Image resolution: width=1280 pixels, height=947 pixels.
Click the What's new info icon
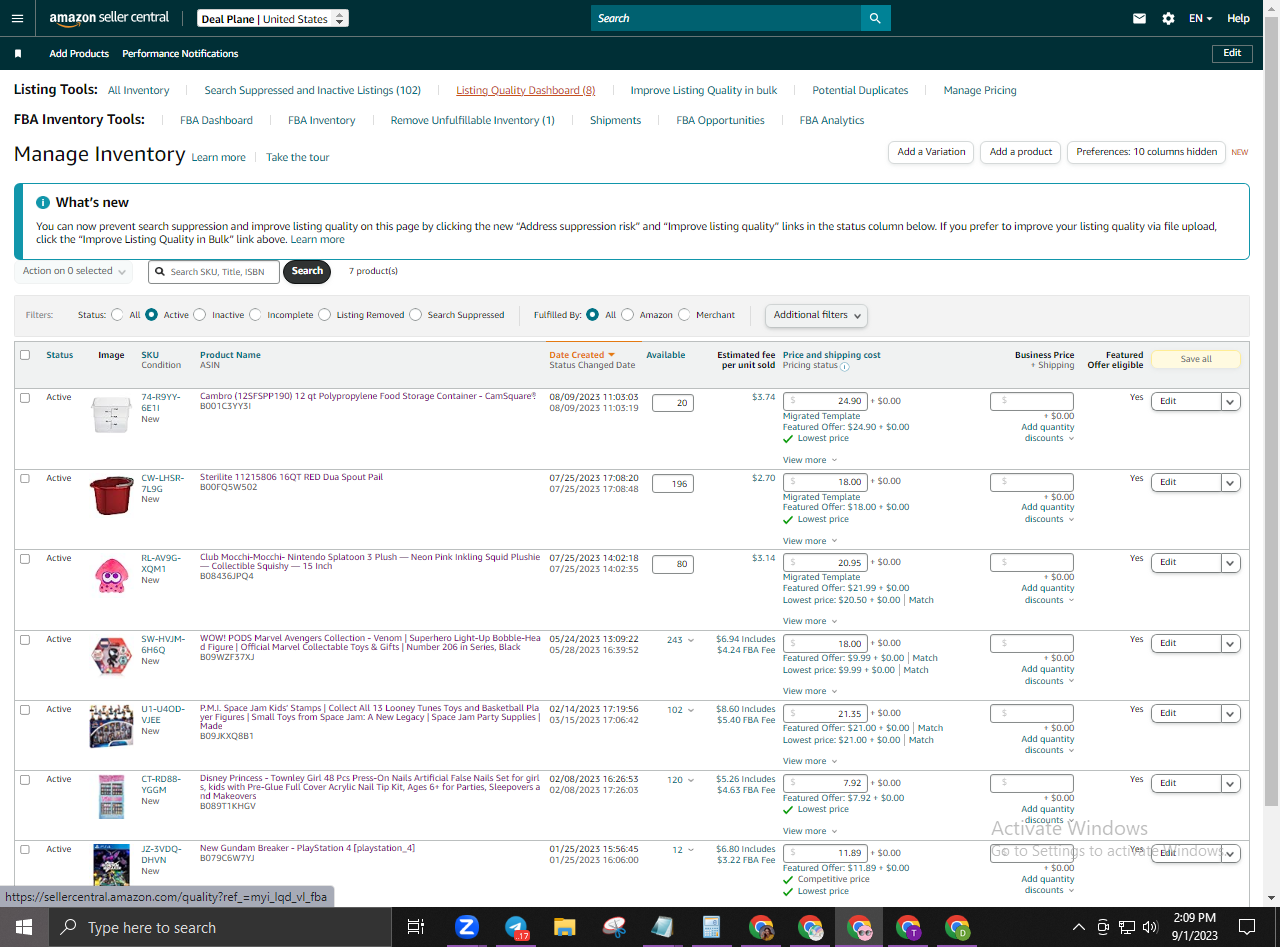point(43,202)
